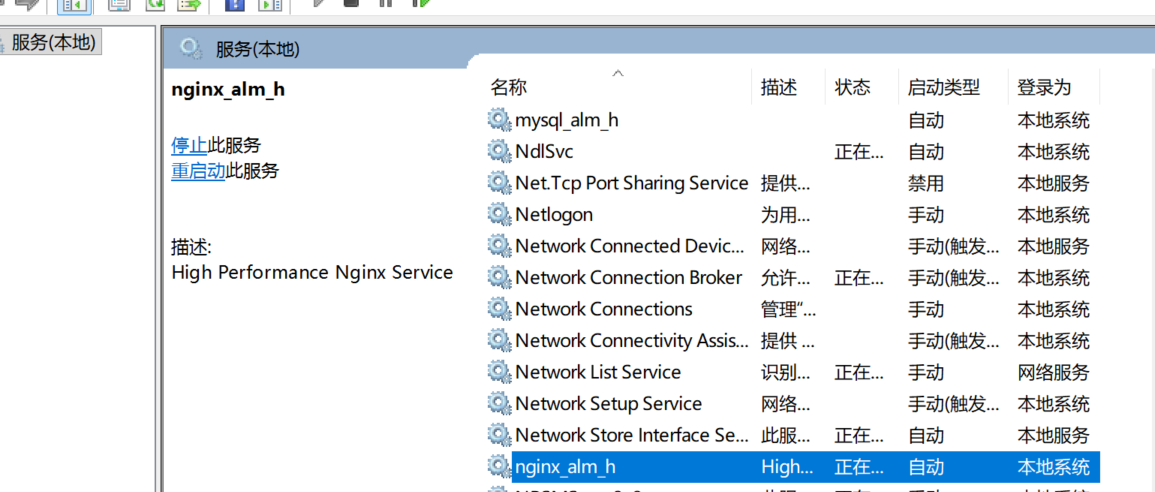Viewport: 1155px width, 492px height.
Task: Select 服务(本地) in the left tree
Action: [53, 43]
